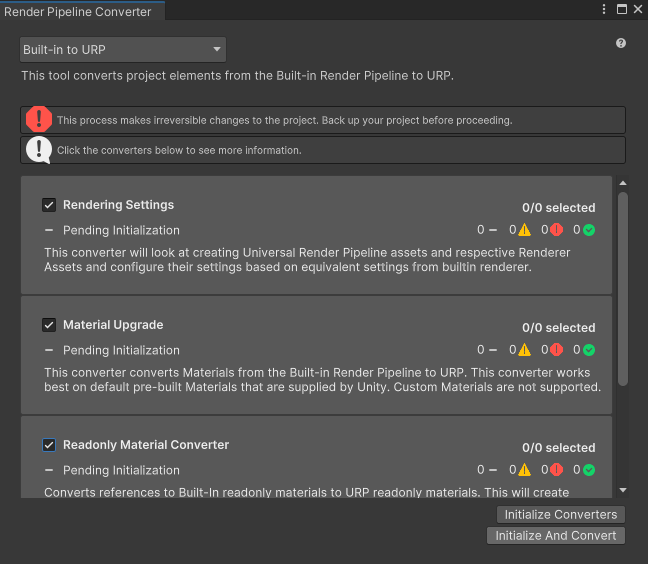Click the yellow warning icon in Readonly Material Converter
This screenshot has height=564, width=648.
[x=524, y=470]
